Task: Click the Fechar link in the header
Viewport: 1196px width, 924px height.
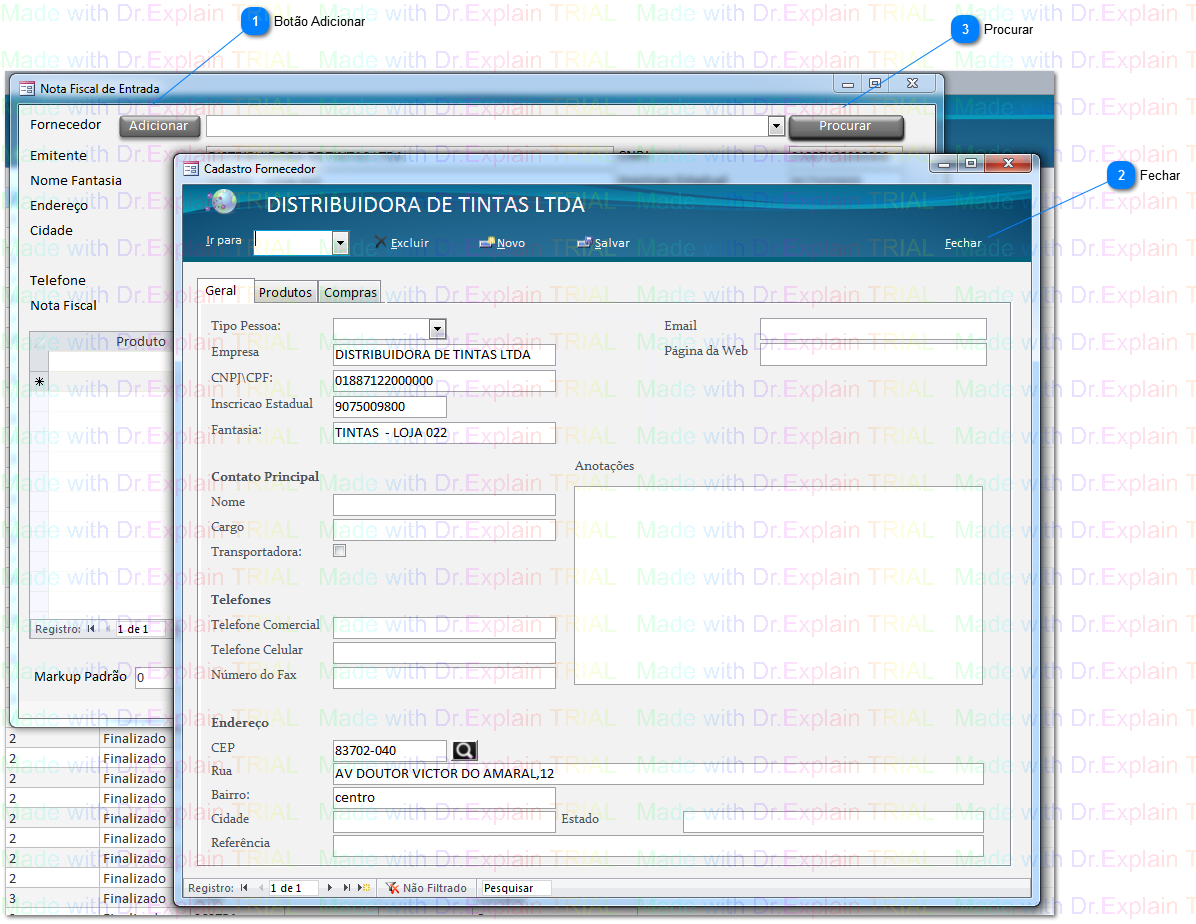Action: coord(963,243)
